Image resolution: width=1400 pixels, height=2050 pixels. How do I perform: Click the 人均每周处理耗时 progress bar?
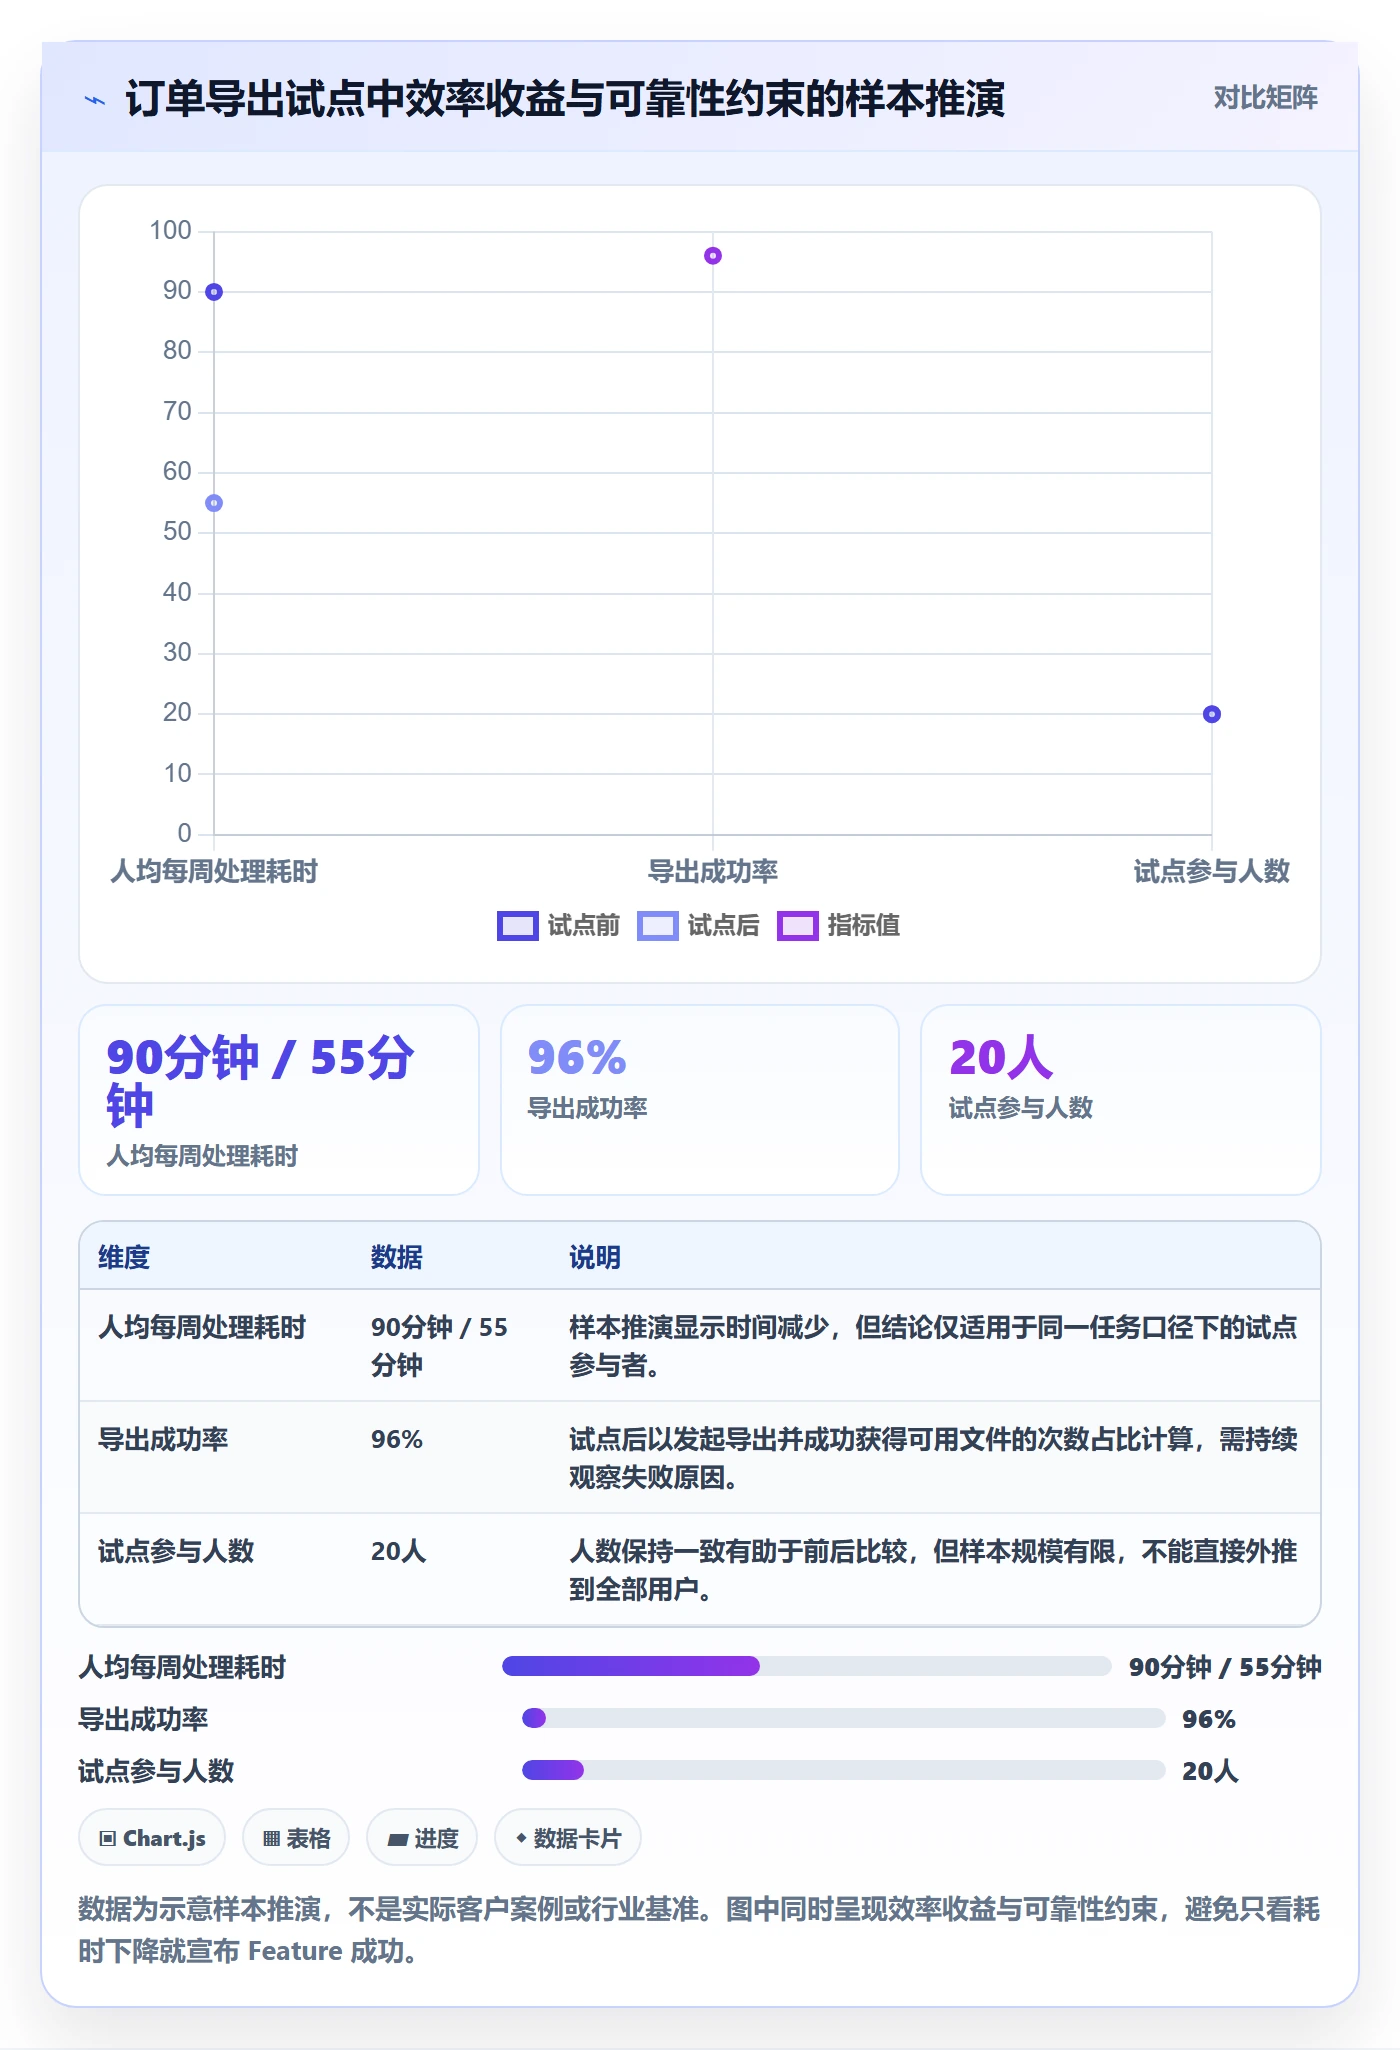(807, 1666)
